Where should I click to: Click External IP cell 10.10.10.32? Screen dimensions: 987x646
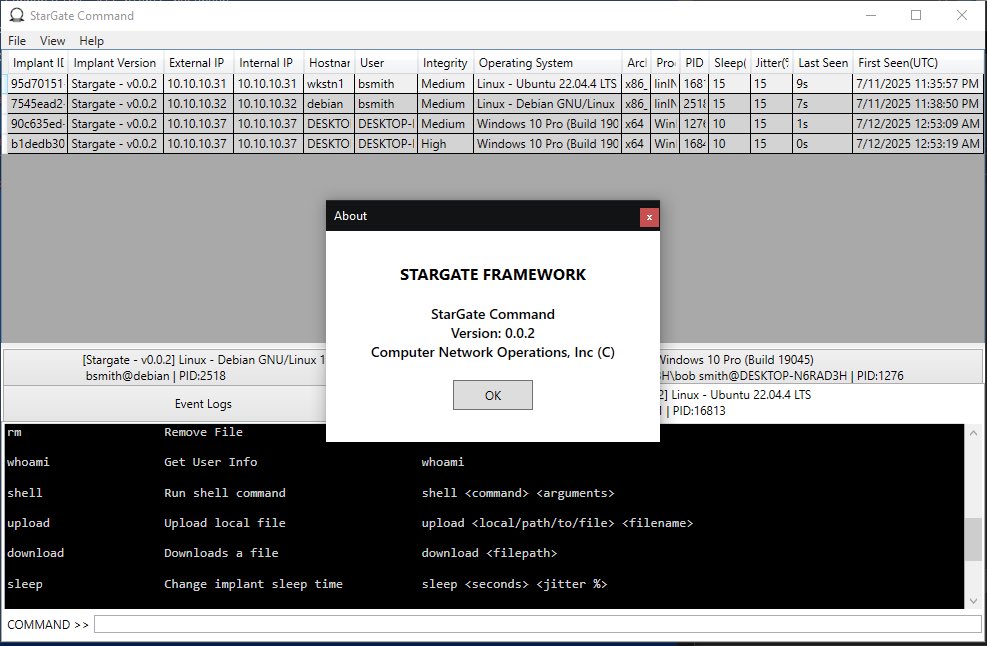(x=198, y=104)
